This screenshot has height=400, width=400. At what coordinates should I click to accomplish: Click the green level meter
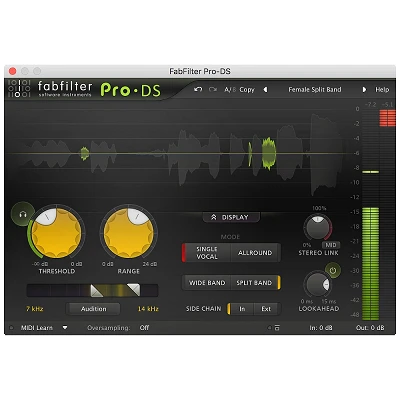click(370, 263)
